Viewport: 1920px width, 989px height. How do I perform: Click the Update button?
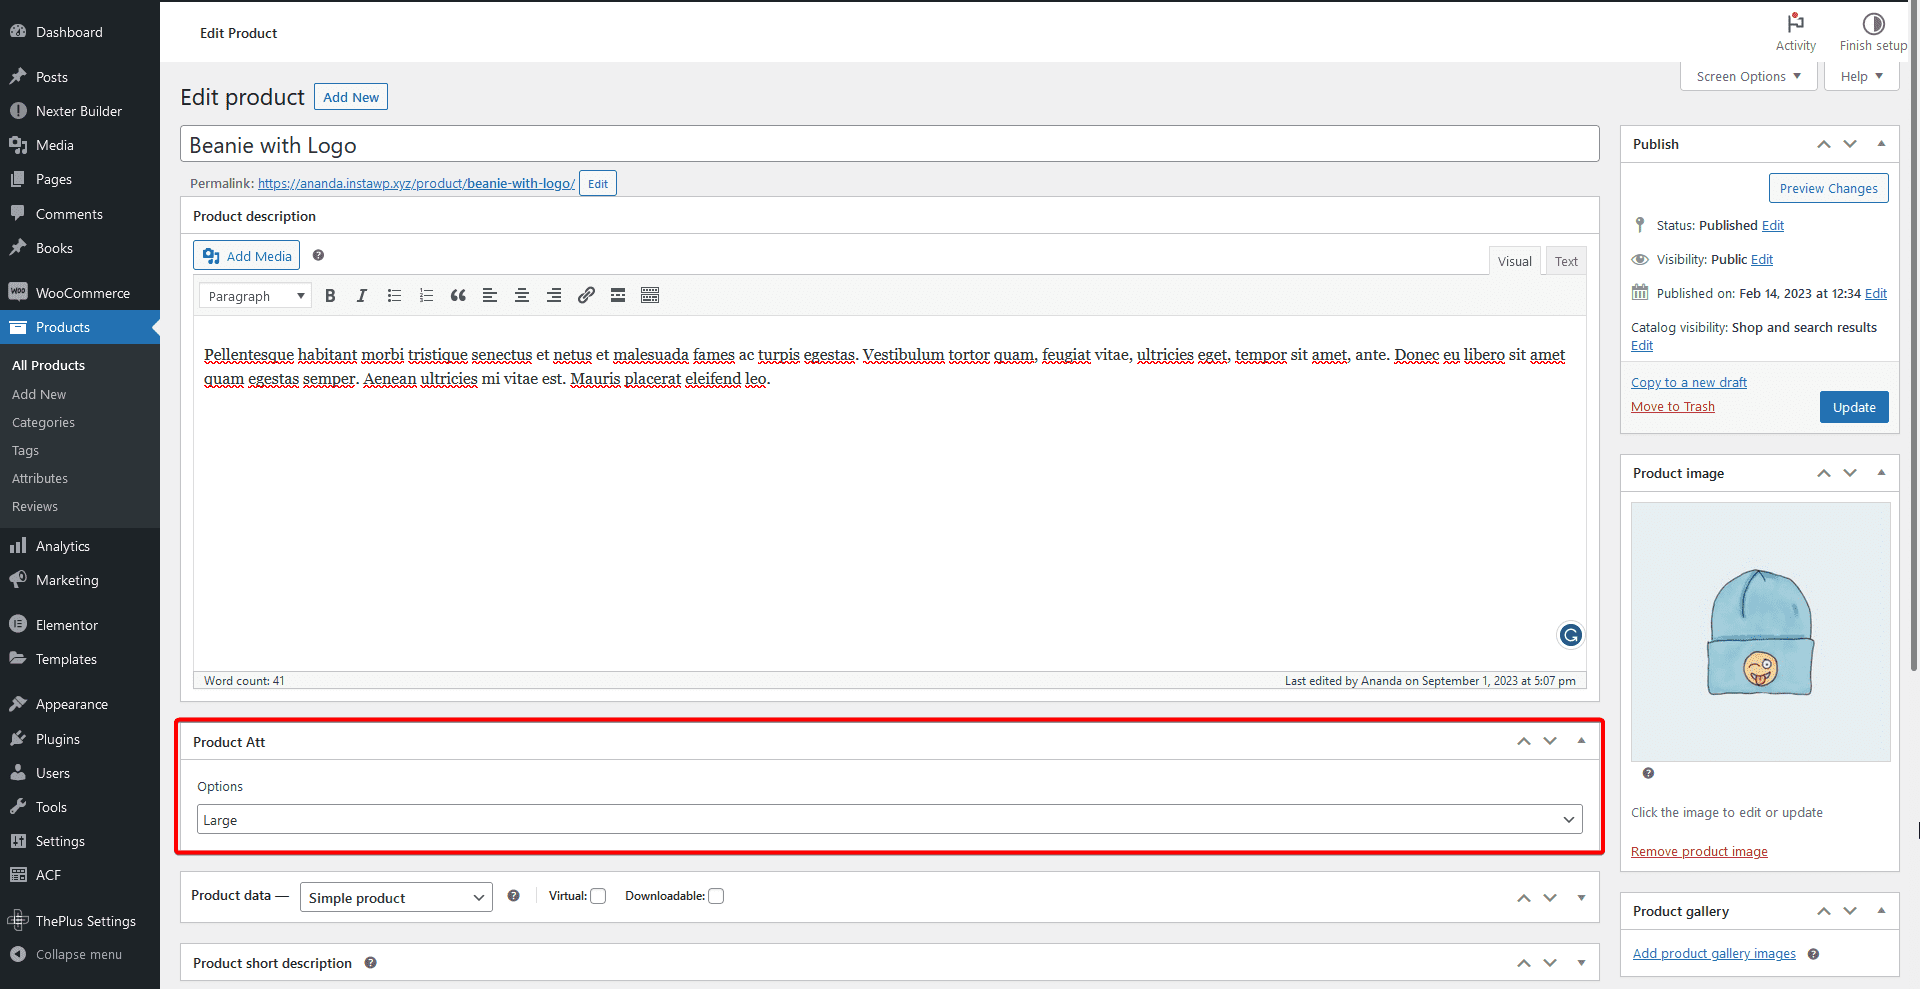pos(1853,407)
